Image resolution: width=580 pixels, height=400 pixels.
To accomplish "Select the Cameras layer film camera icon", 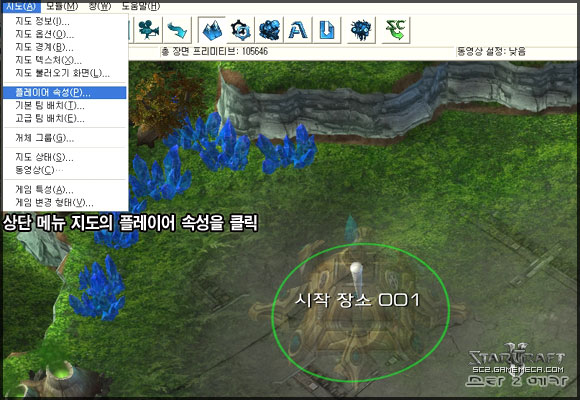I will [149, 30].
